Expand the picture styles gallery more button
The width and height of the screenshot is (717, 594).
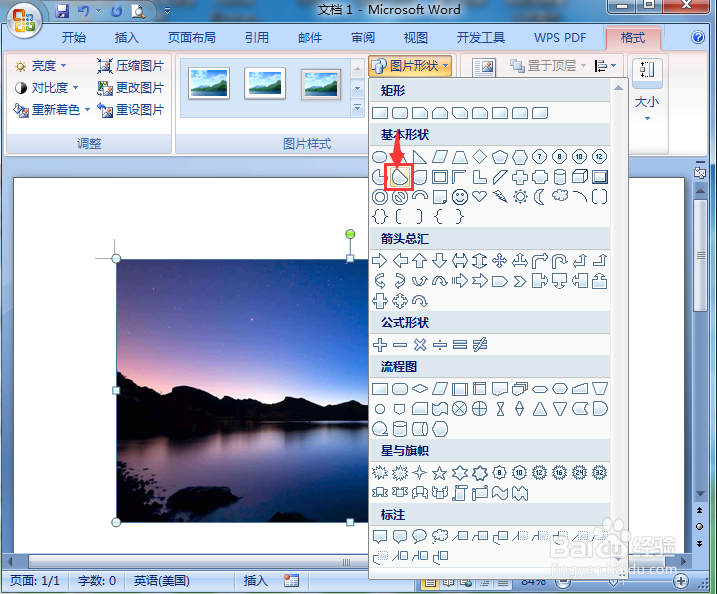point(358,108)
